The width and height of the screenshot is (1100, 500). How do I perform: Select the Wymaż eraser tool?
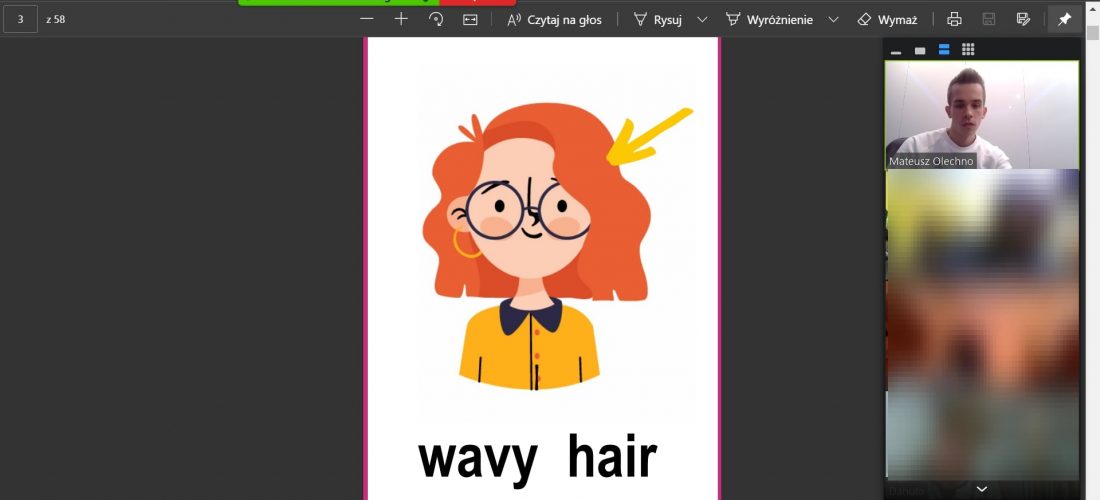[887, 20]
